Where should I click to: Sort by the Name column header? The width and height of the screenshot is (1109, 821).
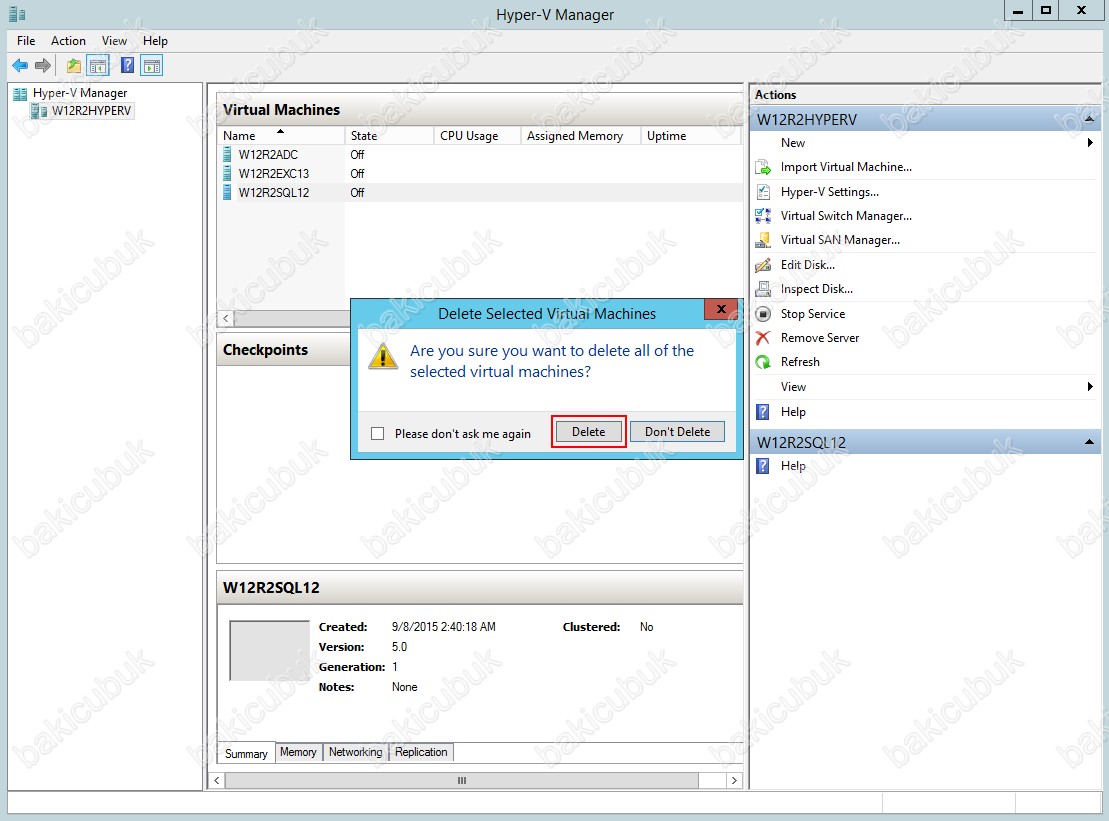click(281, 136)
